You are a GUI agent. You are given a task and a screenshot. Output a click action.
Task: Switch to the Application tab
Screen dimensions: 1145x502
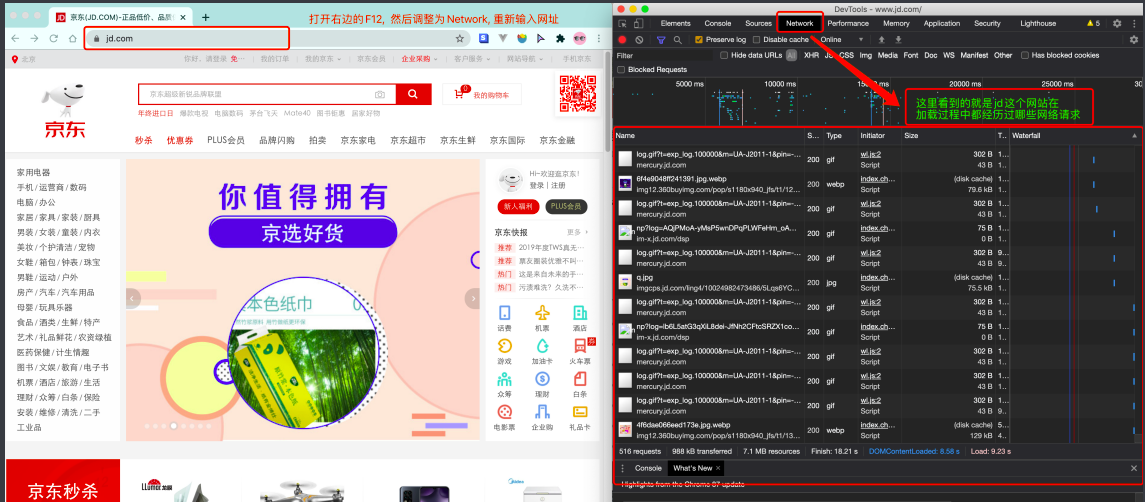point(942,23)
